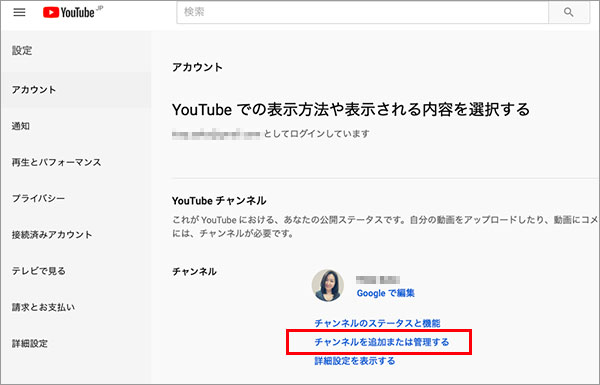Click the チャンネル label beside the profile

pyautogui.click(x=194, y=272)
